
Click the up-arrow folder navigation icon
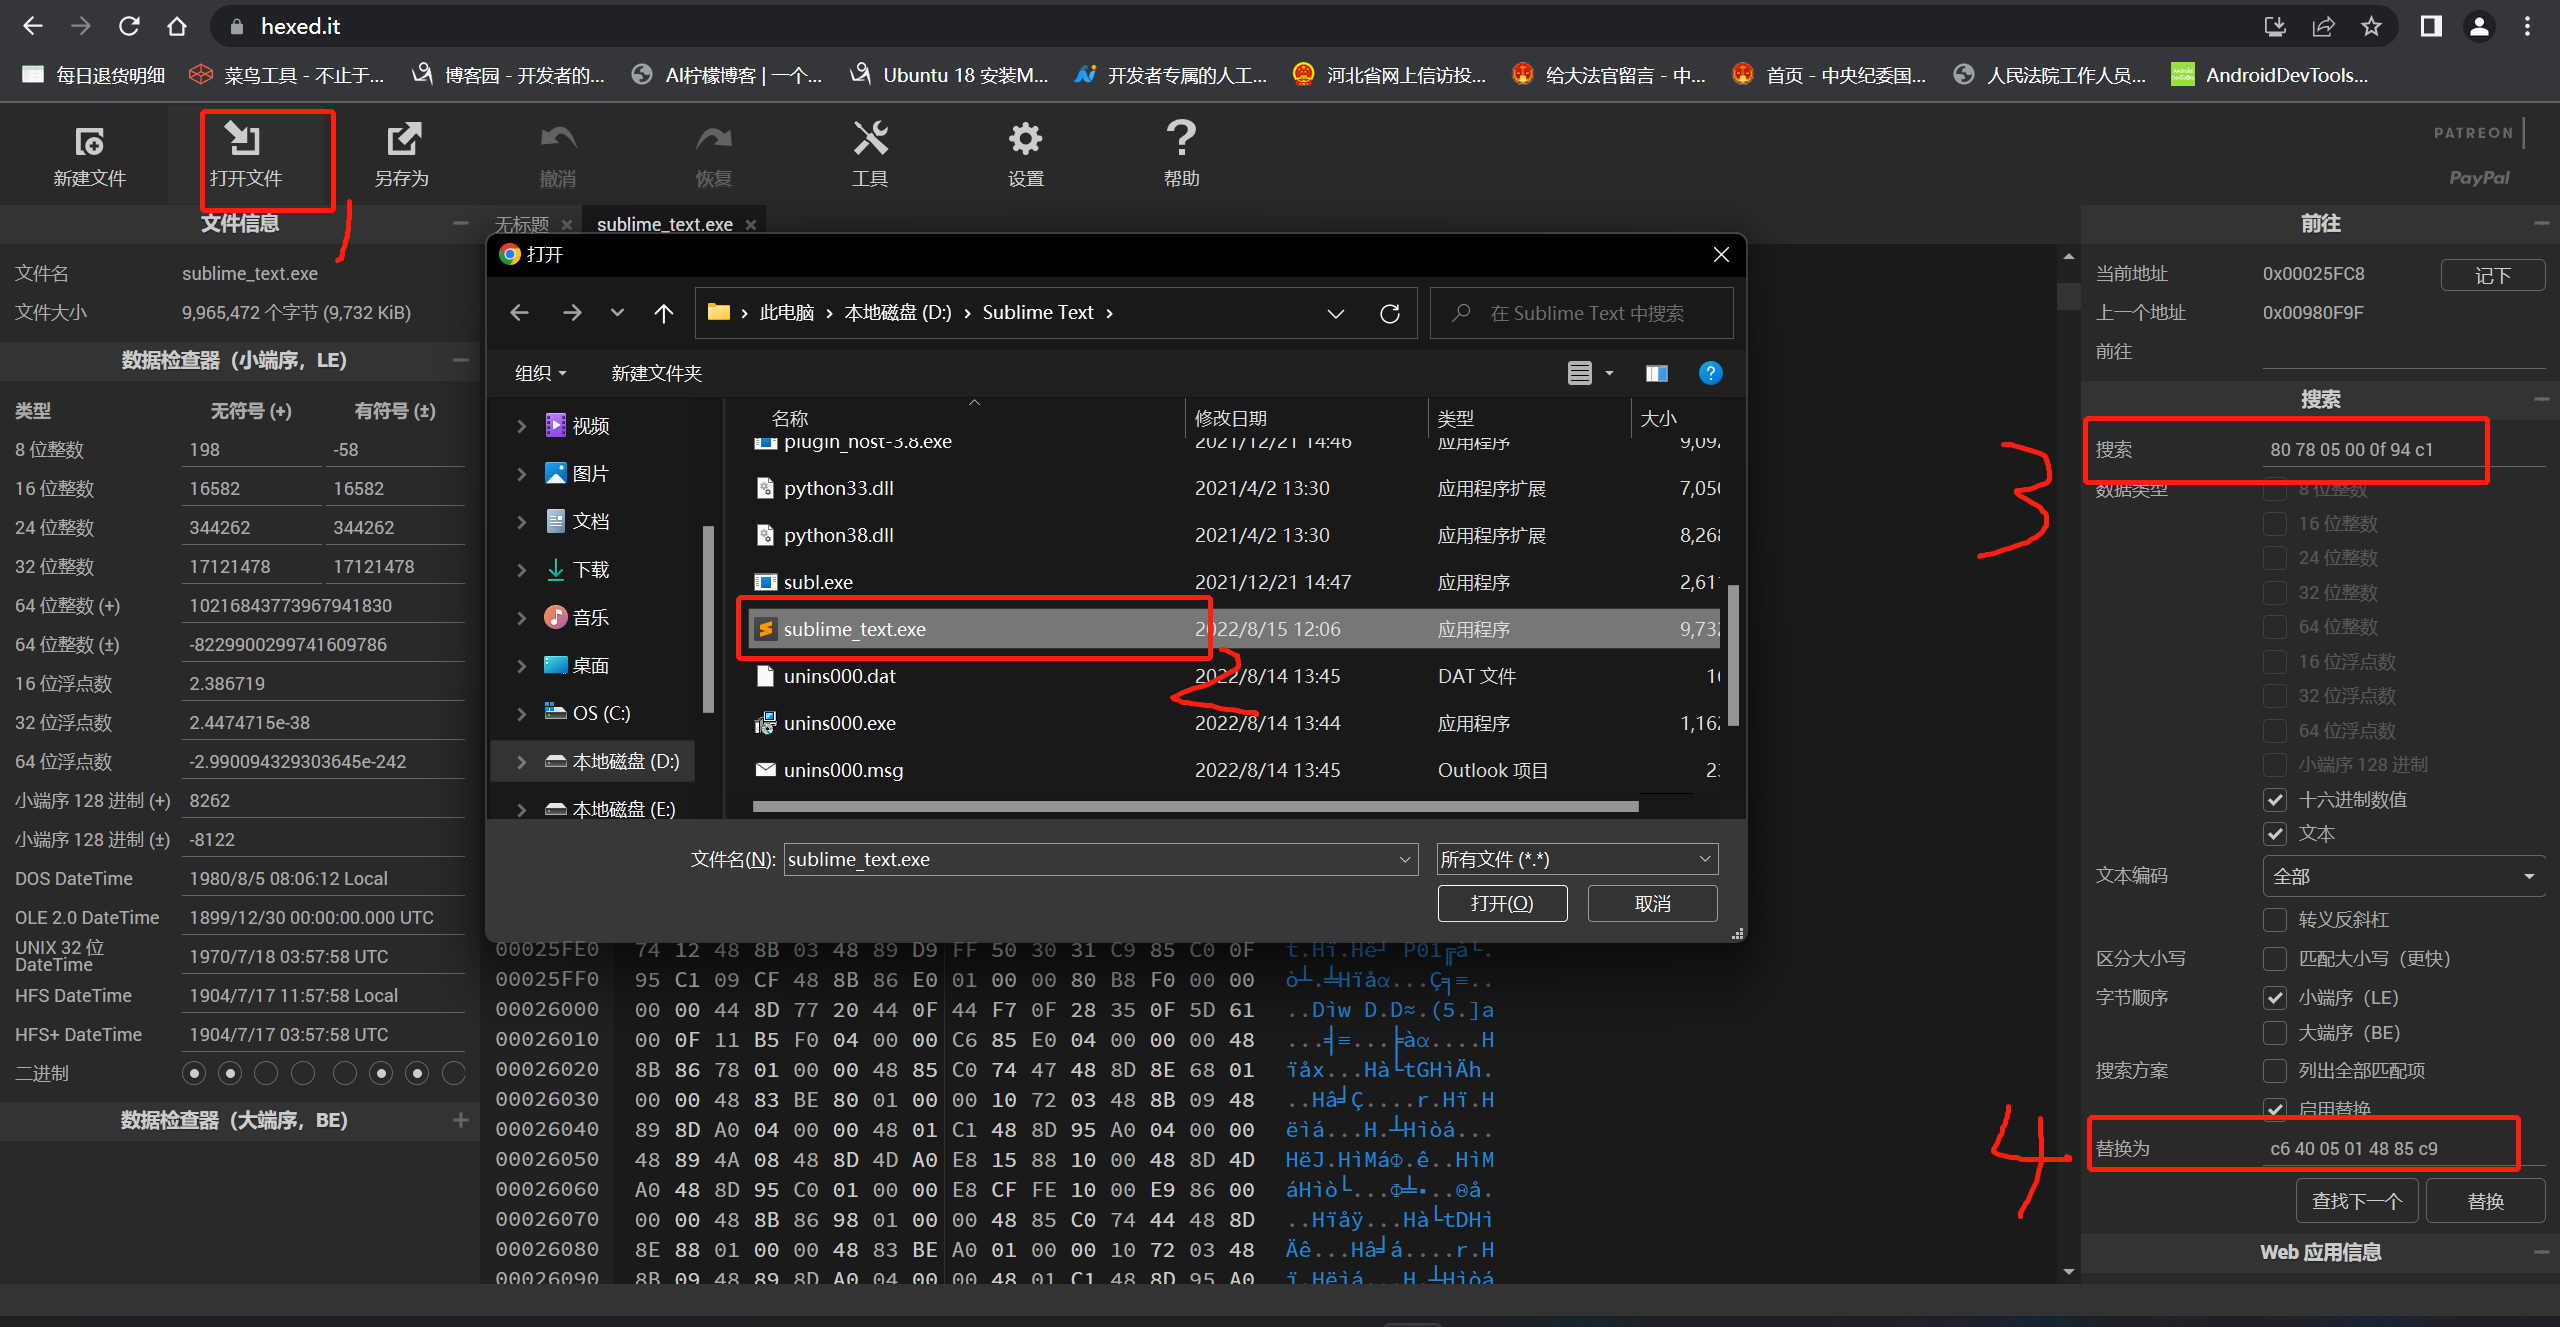coord(663,314)
